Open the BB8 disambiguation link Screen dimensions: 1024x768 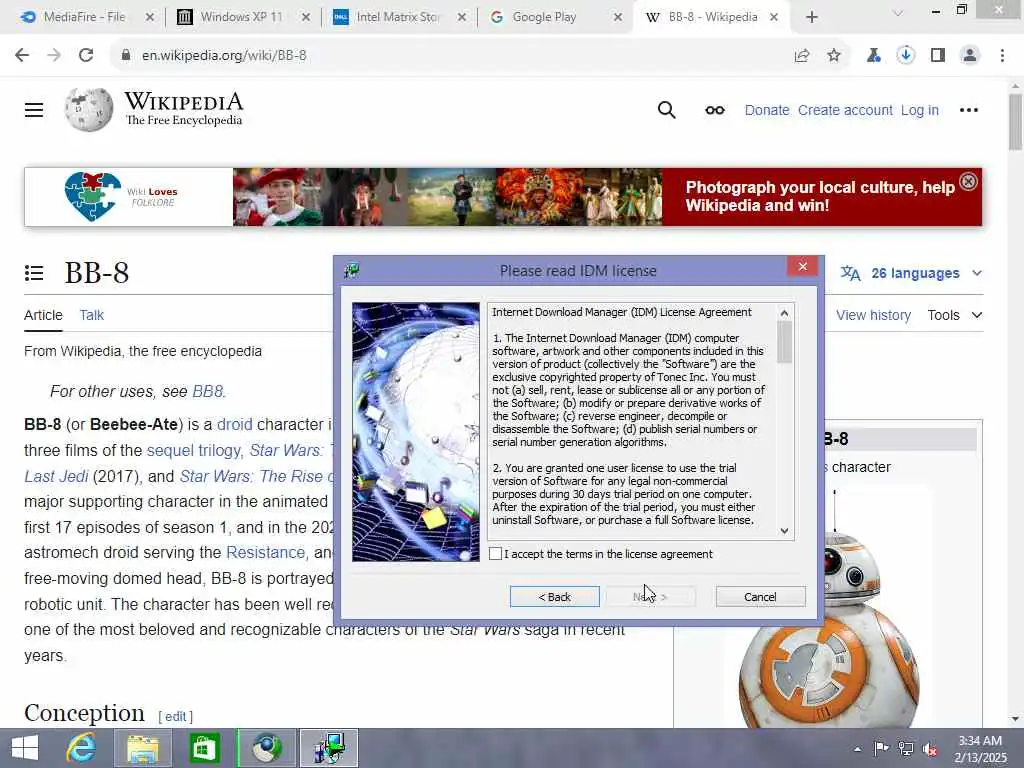(207, 391)
